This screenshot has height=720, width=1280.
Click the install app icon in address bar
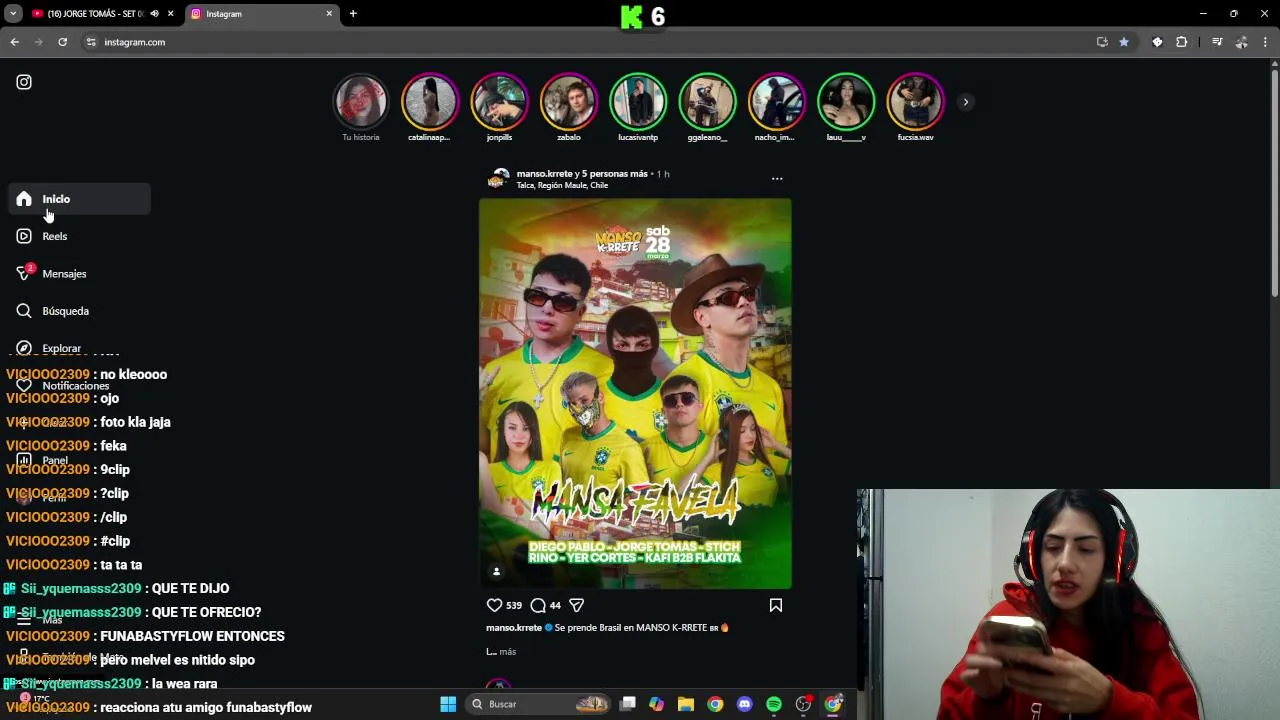pos(1102,42)
